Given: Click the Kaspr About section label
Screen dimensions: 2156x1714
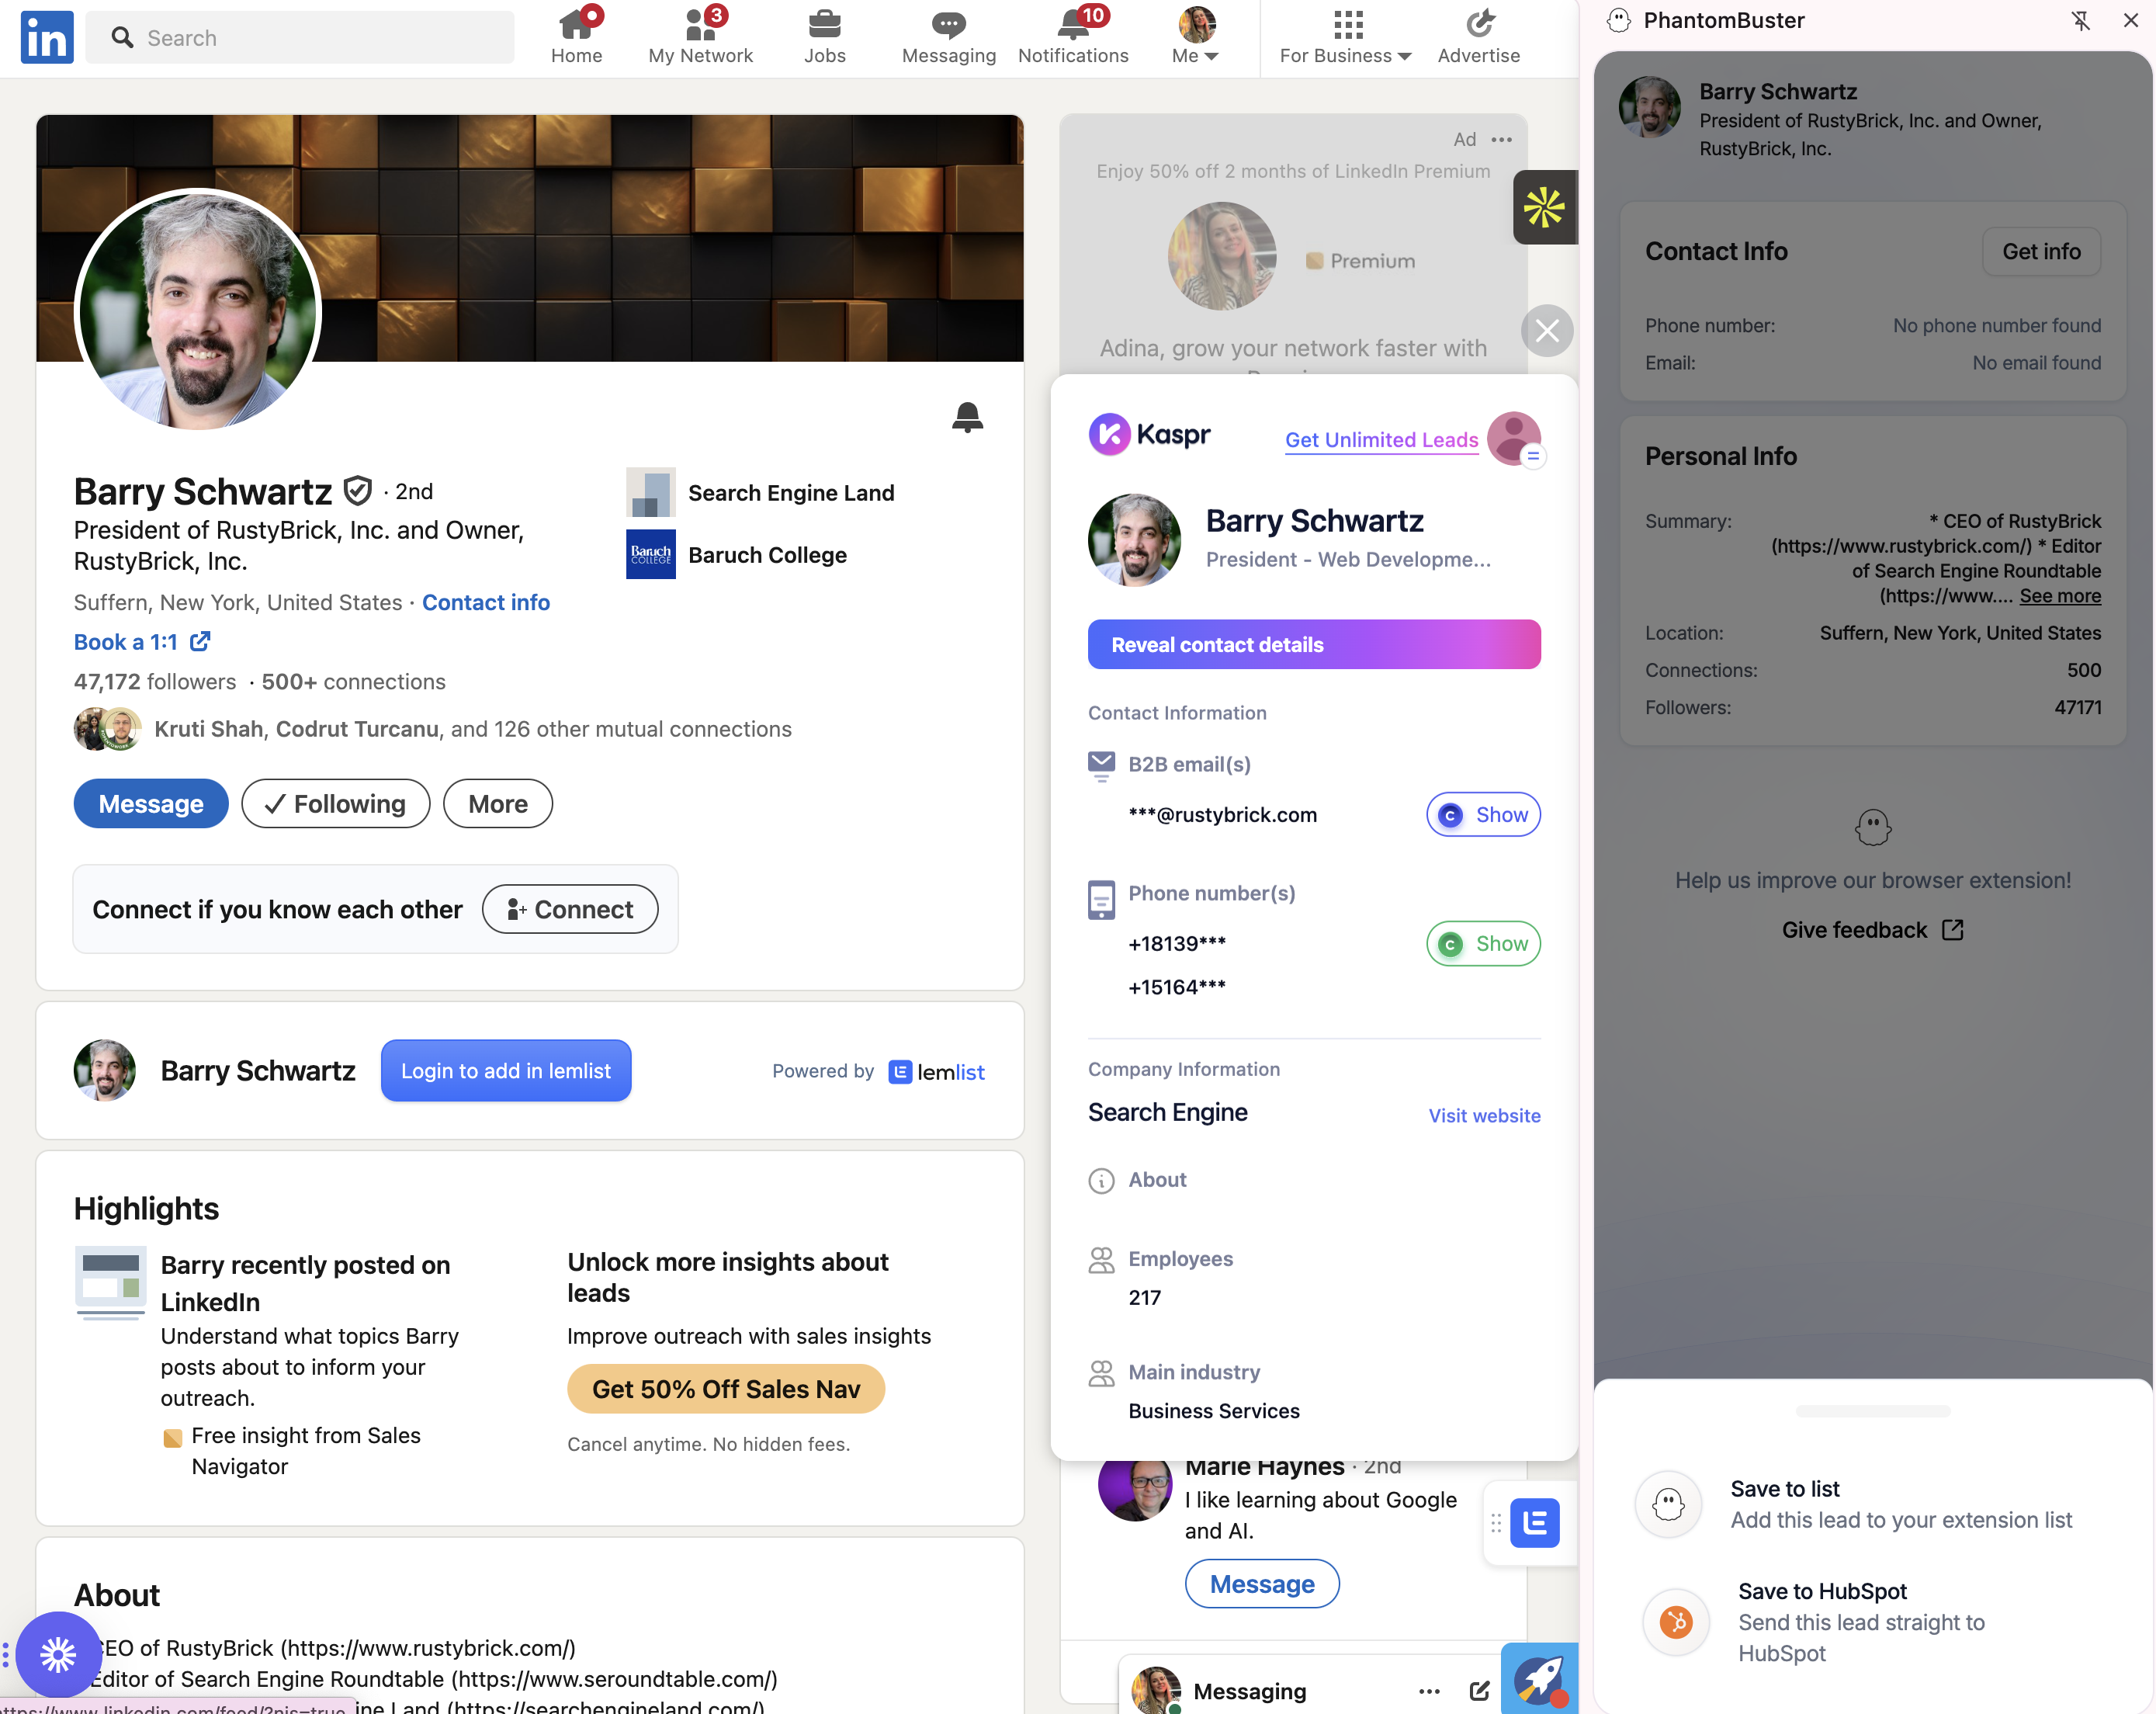Looking at the screenshot, I should 1157,1179.
